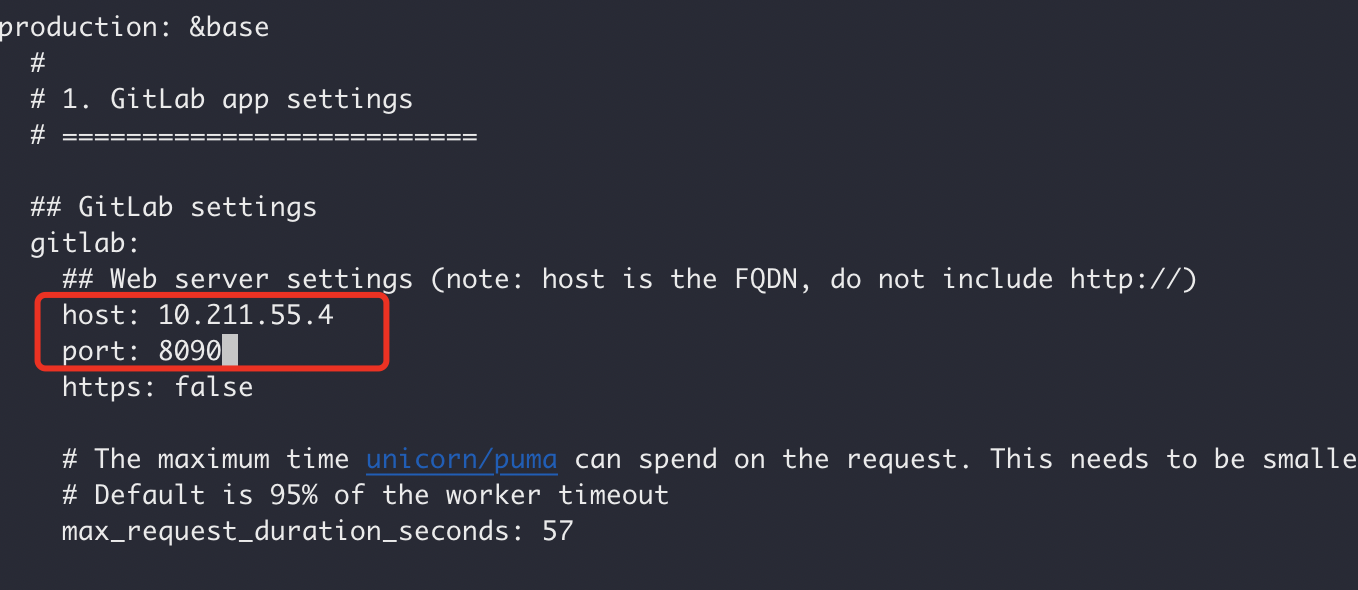The width and height of the screenshot is (1358, 590).
Task: Click the 'Web server settings' comment text
Action: 261,279
